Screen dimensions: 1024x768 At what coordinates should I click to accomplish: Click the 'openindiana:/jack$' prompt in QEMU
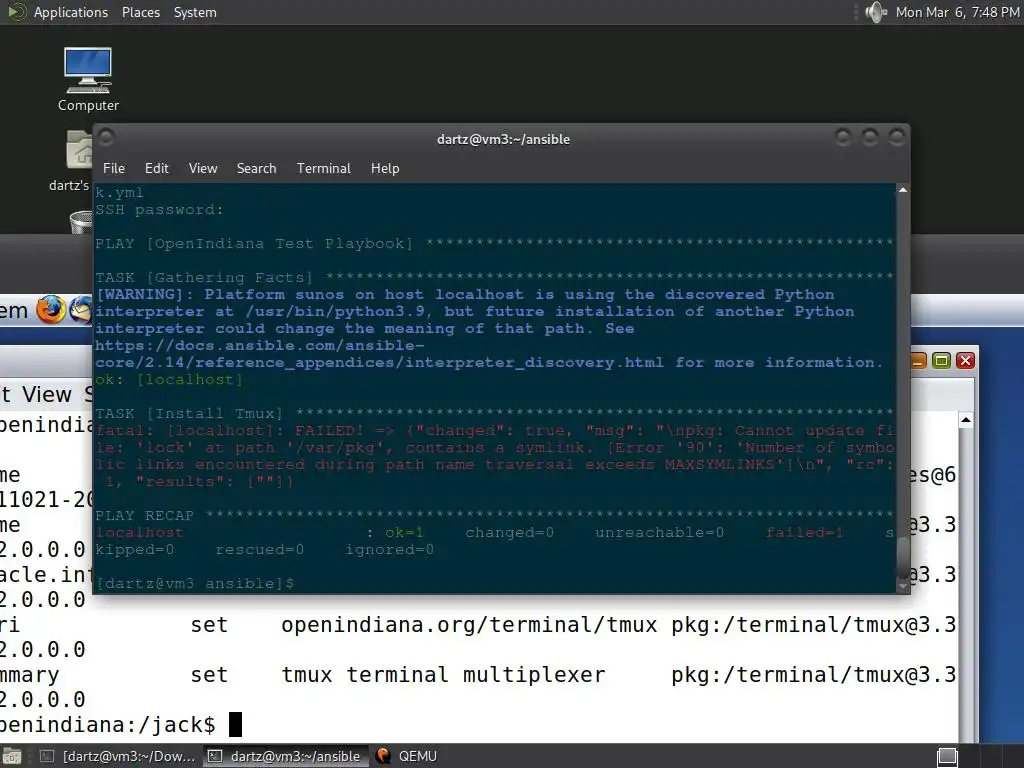pos(107,725)
